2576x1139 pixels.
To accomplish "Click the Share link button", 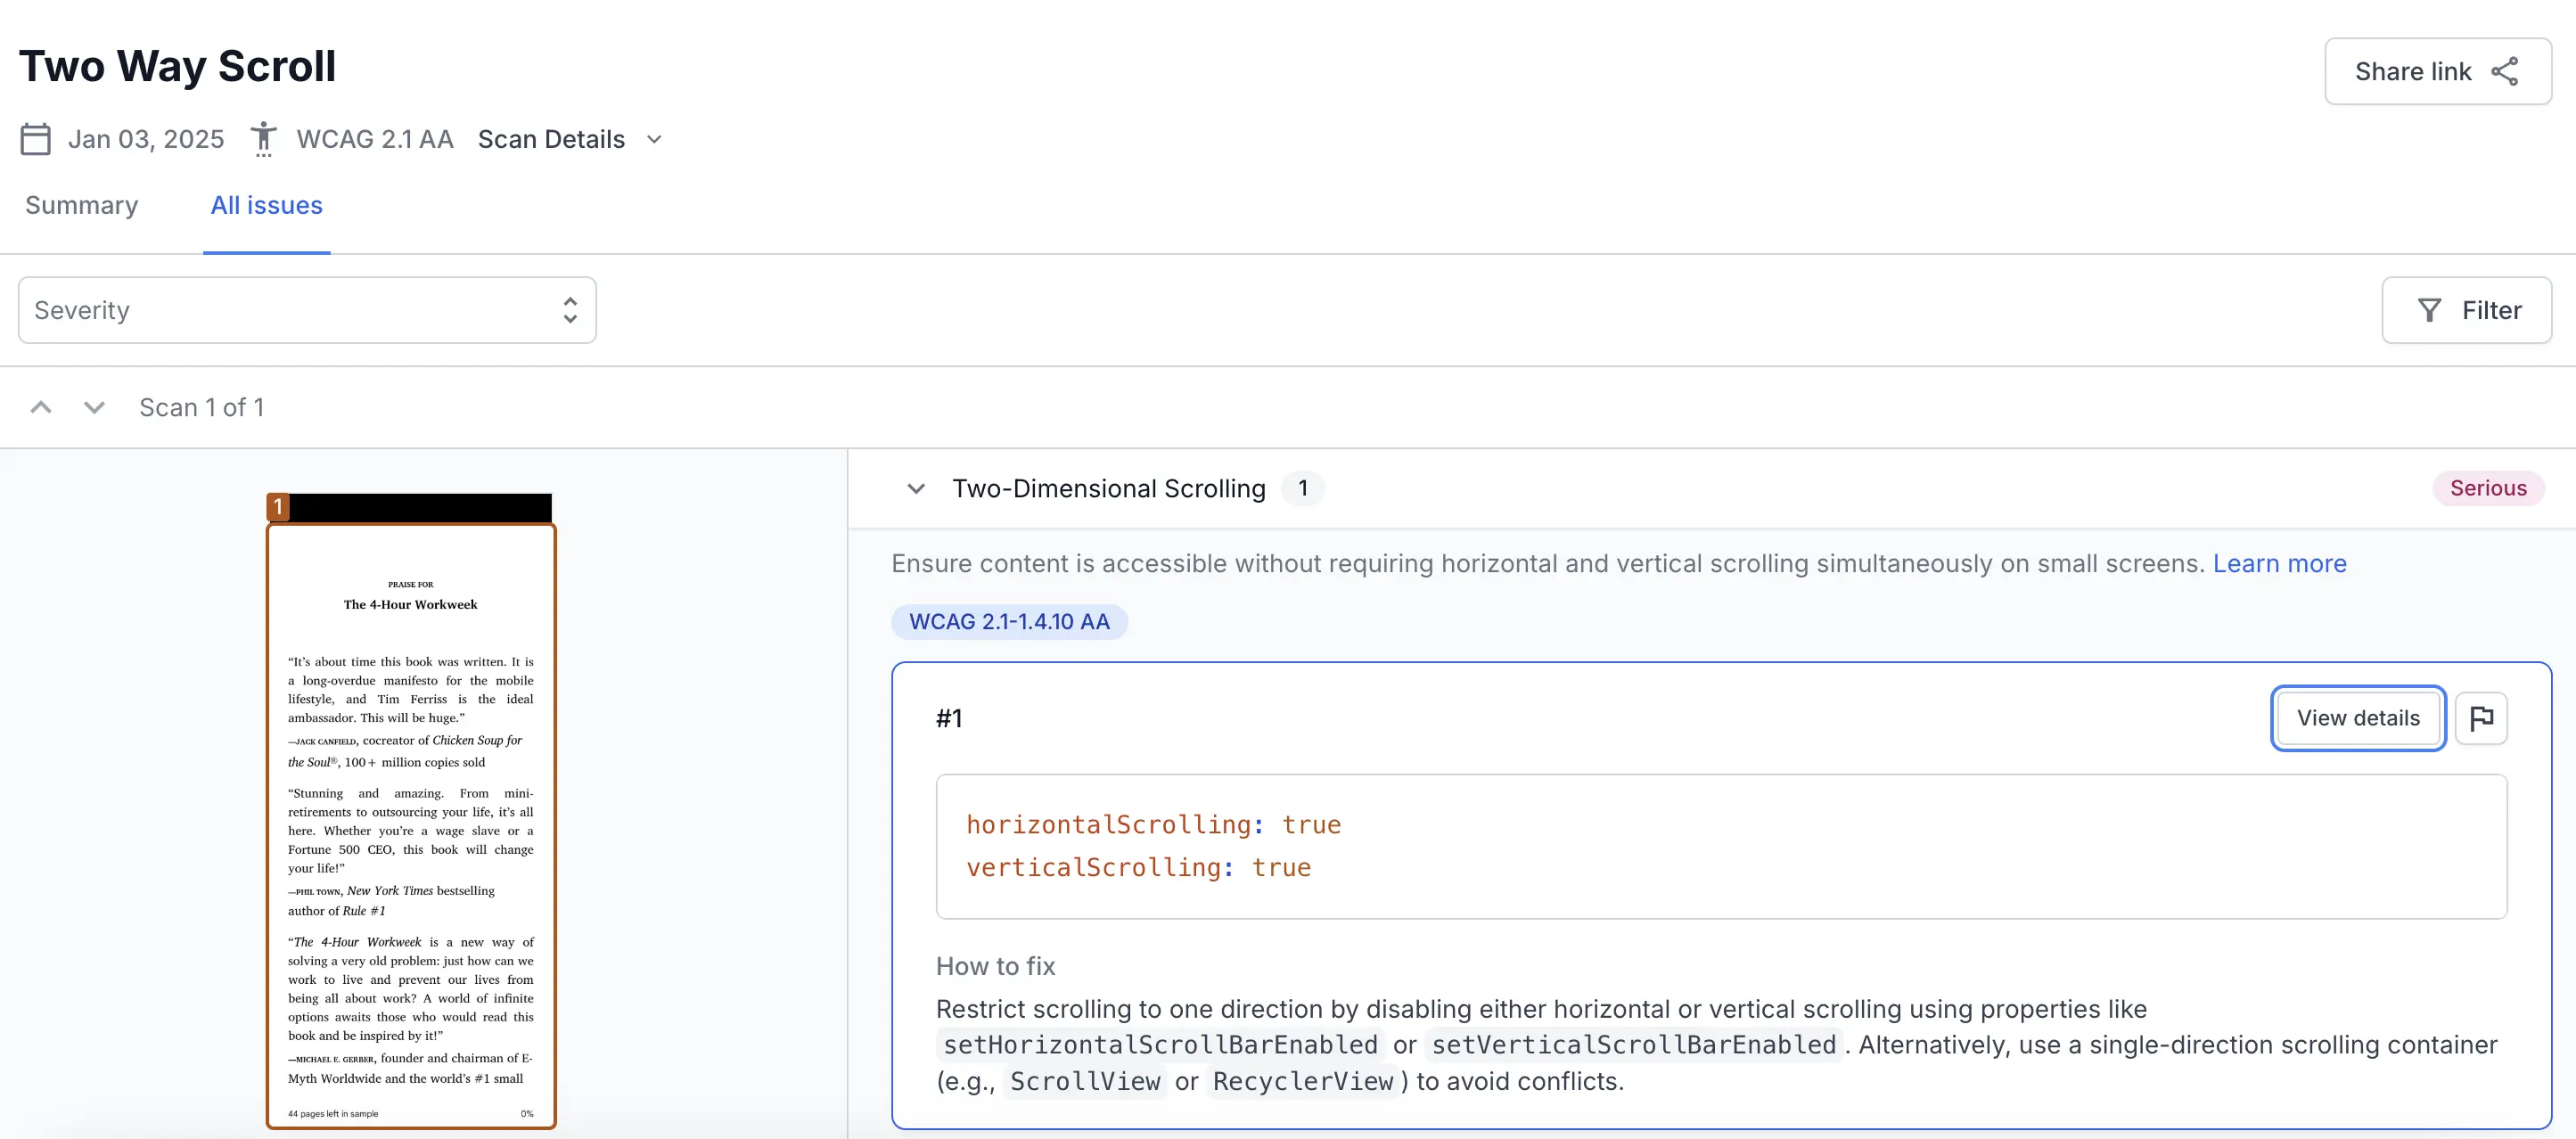I will click(x=2437, y=71).
